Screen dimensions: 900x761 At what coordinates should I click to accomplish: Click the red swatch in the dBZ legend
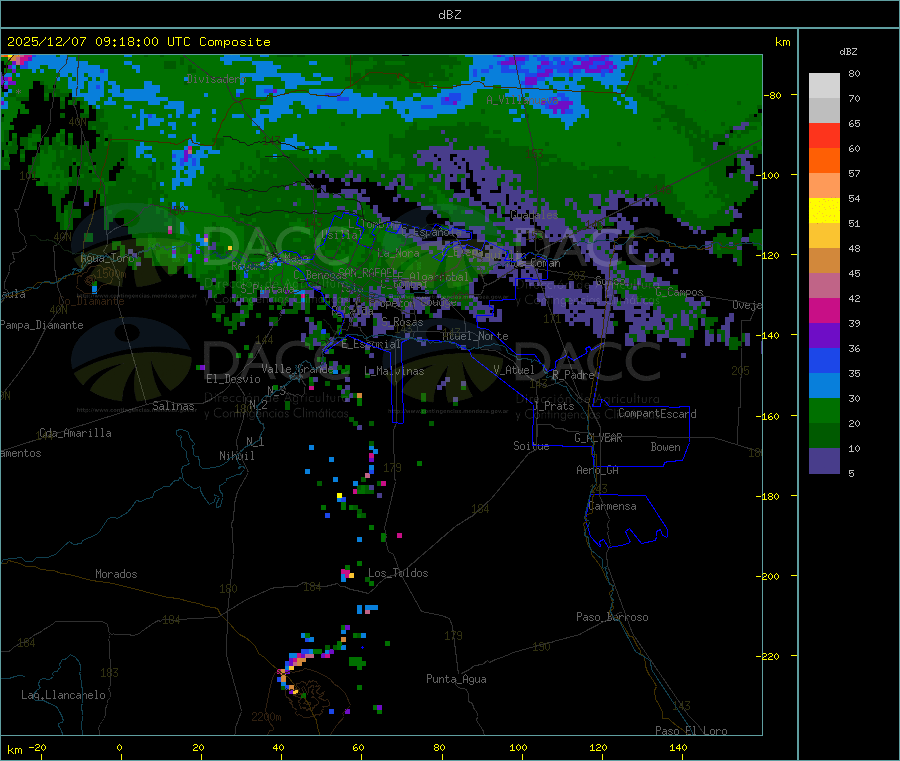(824, 135)
